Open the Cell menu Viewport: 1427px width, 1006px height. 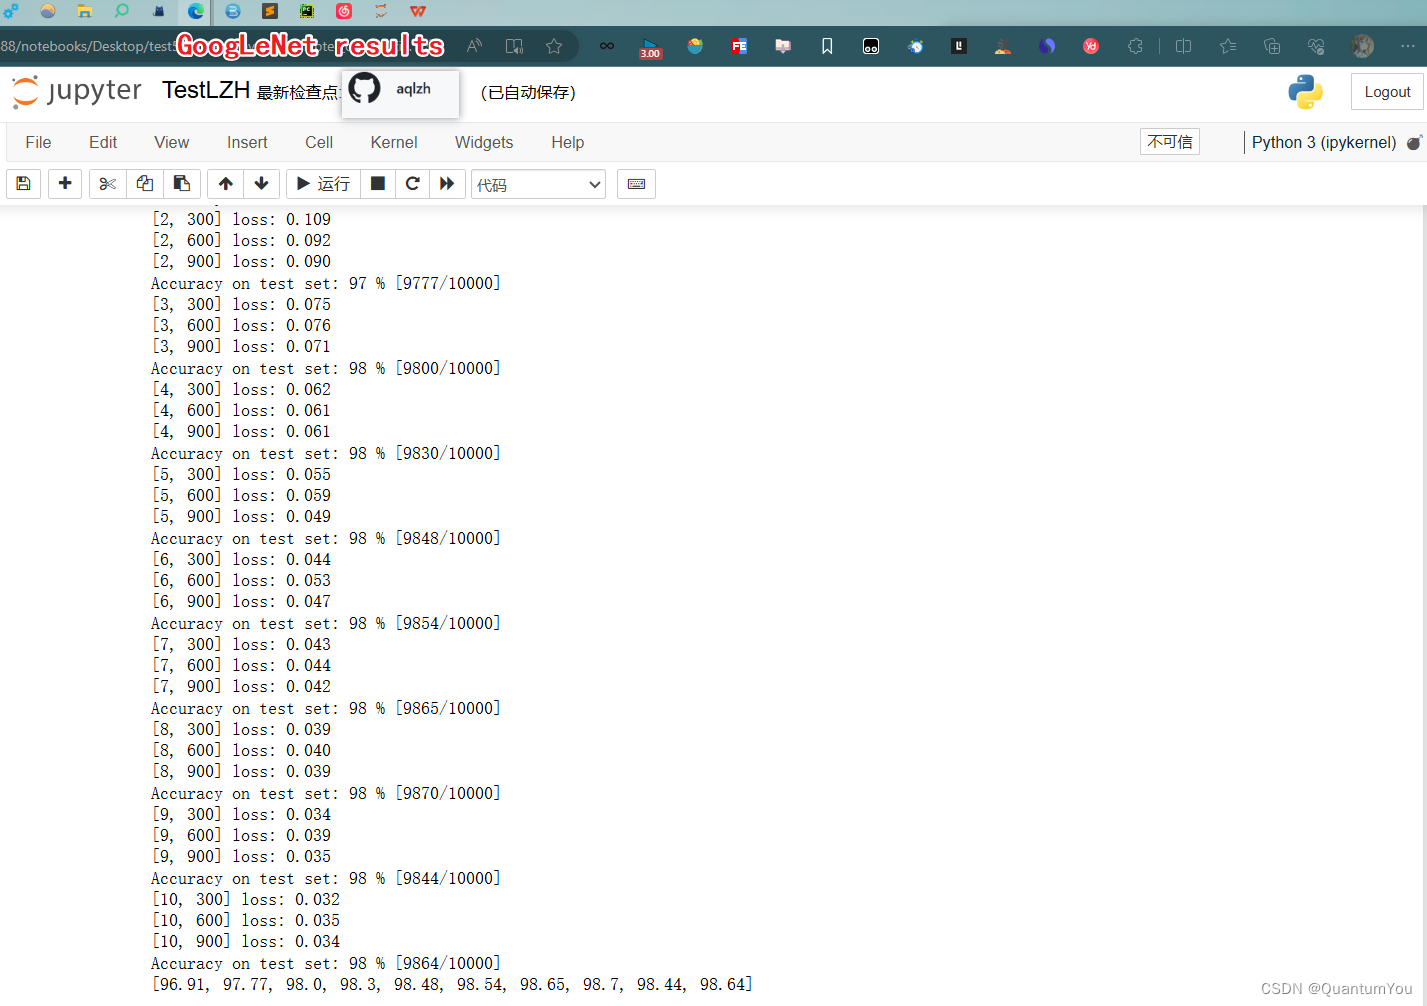(x=319, y=143)
